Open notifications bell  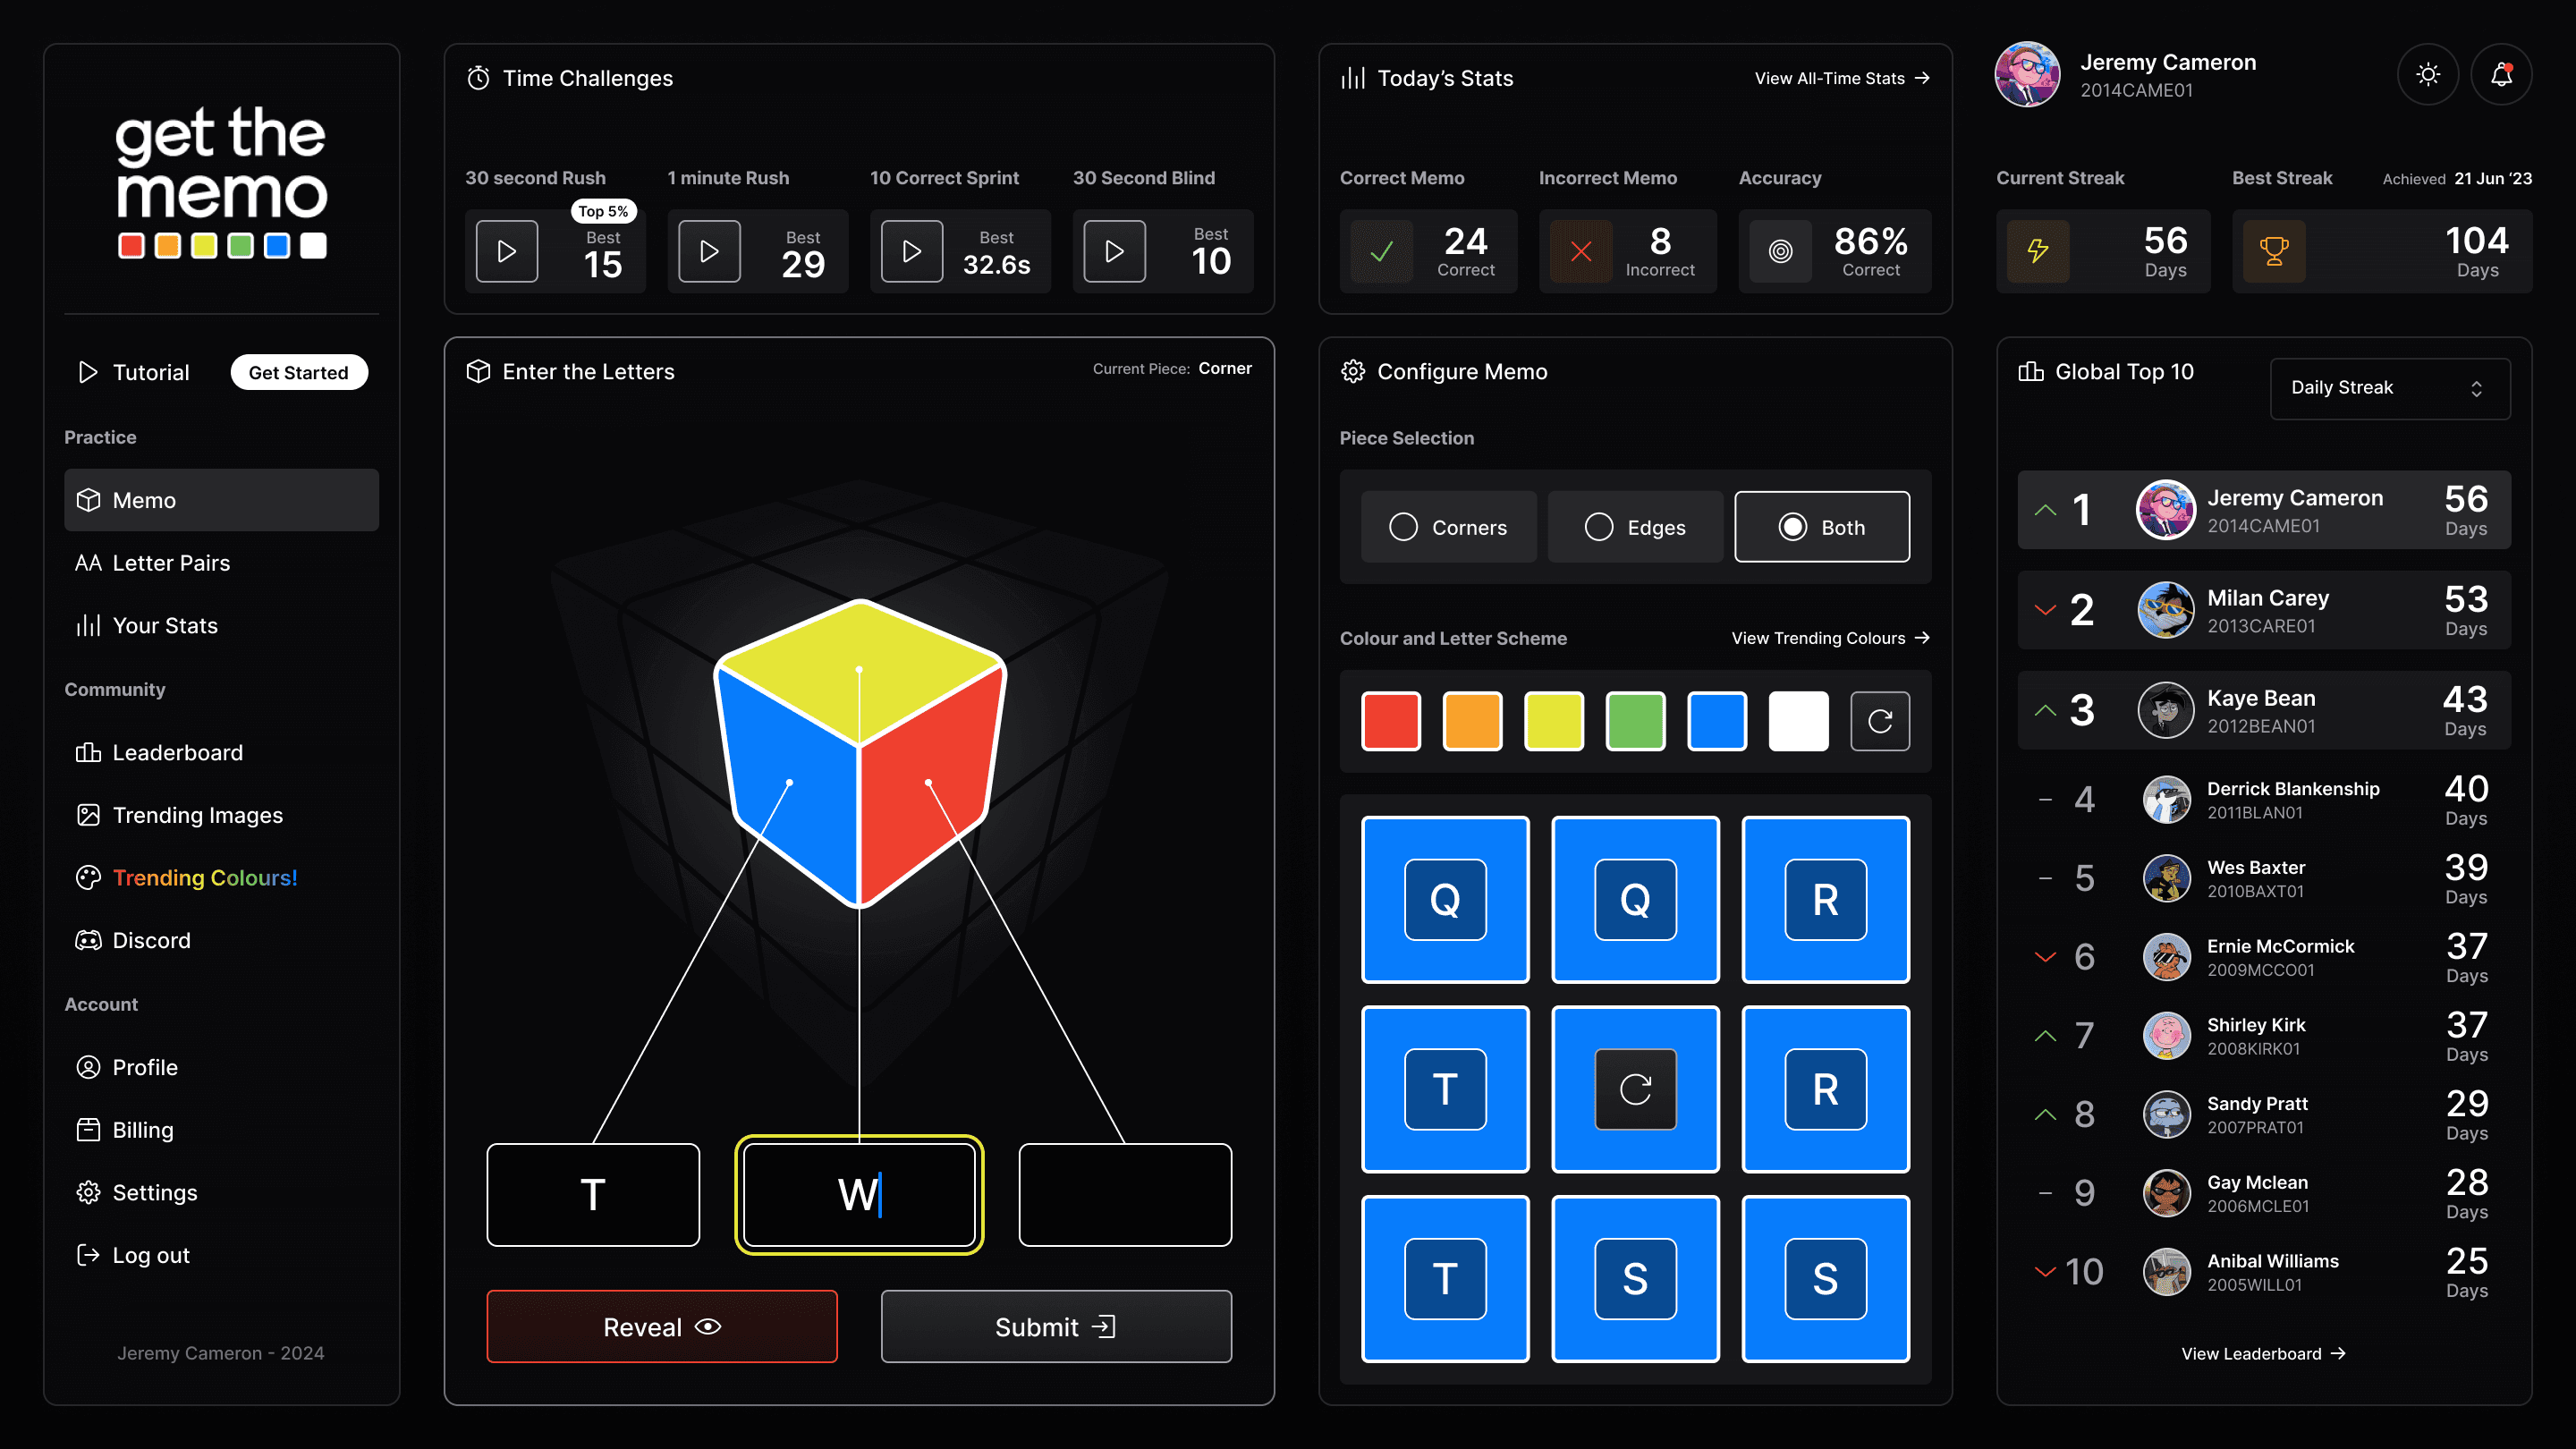point(2501,75)
